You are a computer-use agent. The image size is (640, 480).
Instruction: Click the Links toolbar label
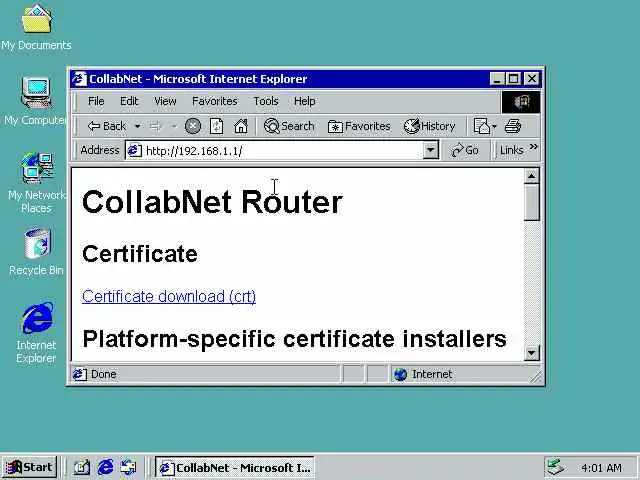(x=511, y=151)
